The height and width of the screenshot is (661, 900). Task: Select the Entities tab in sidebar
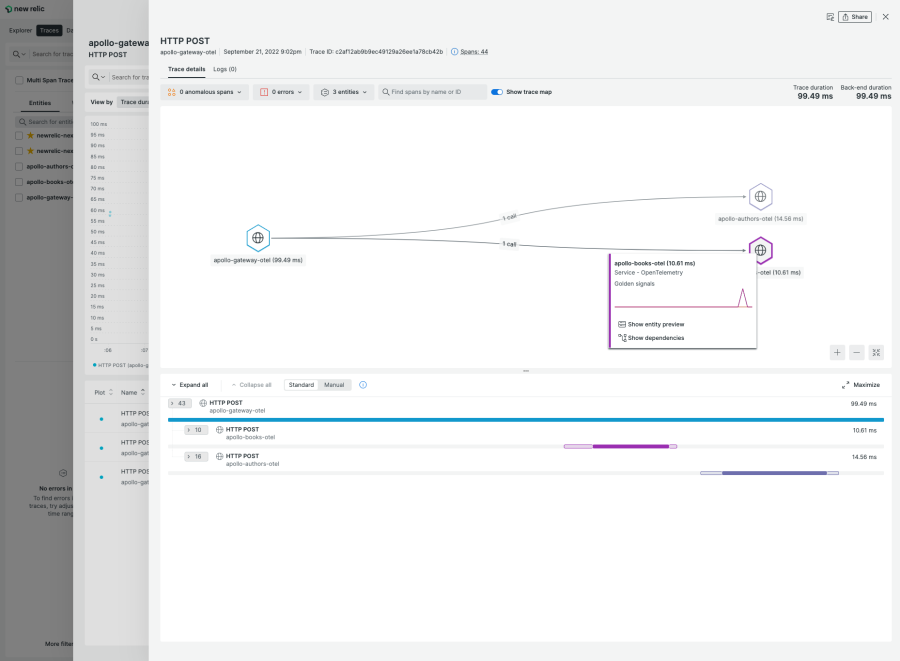point(40,103)
